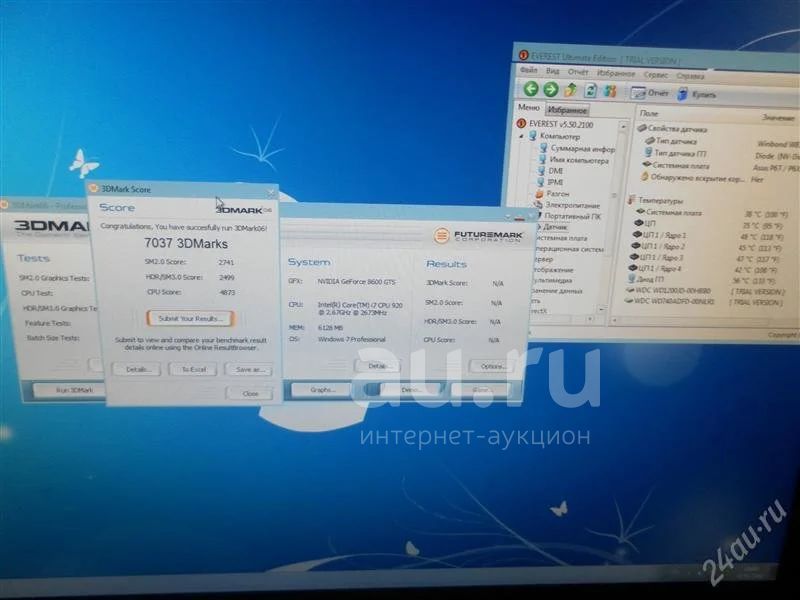800x600 pixels.
Task: Select the Портативный ПК tree item
Action: [x=567, y=216]
